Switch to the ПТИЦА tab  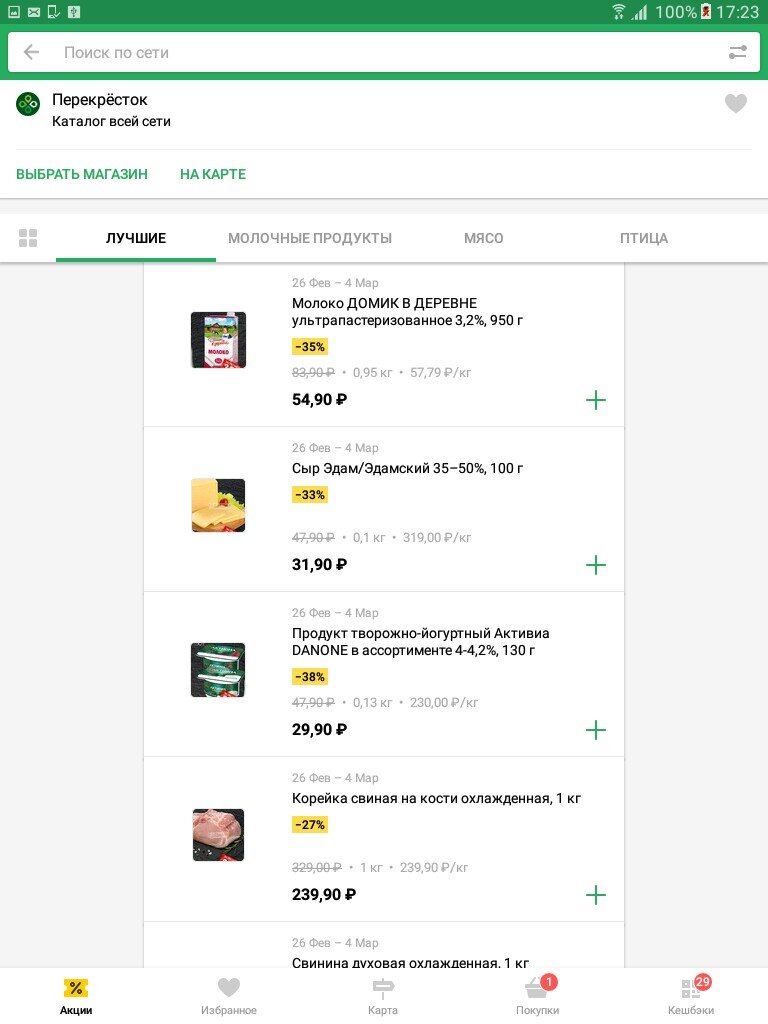(643, 238)
